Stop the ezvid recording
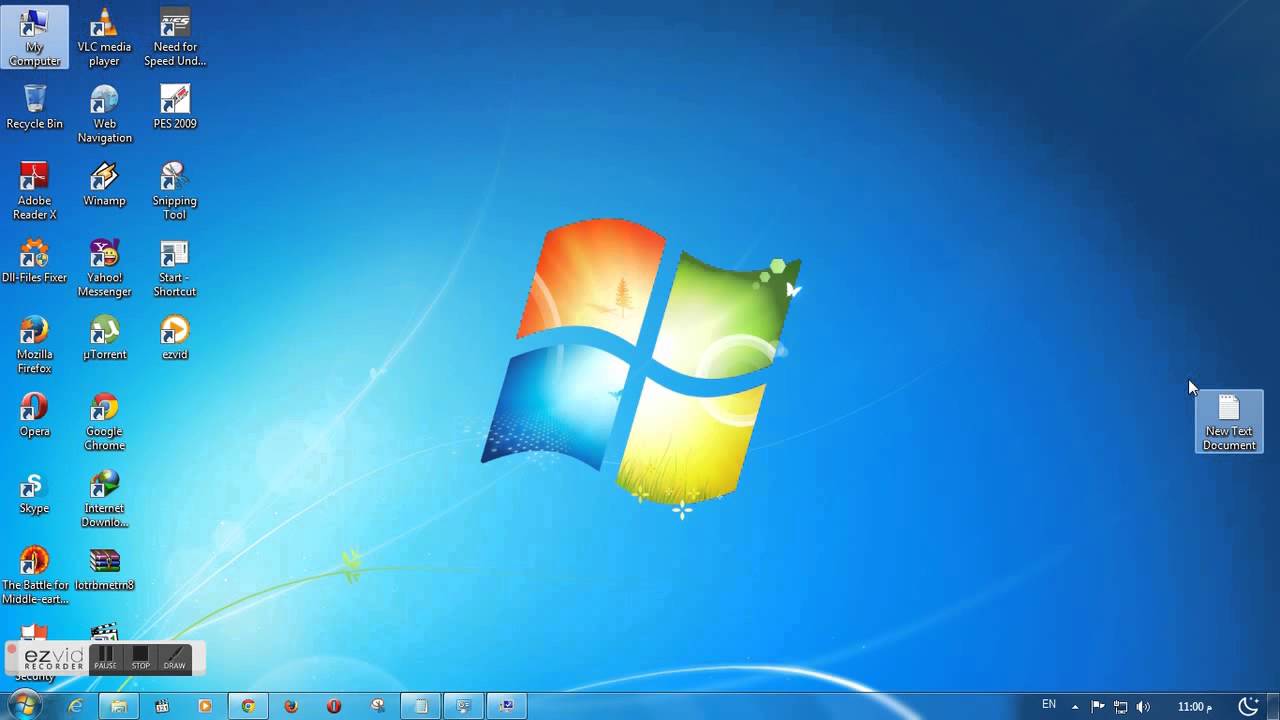1280x720 pixels. pyautogui.click(x=140, y=658)
